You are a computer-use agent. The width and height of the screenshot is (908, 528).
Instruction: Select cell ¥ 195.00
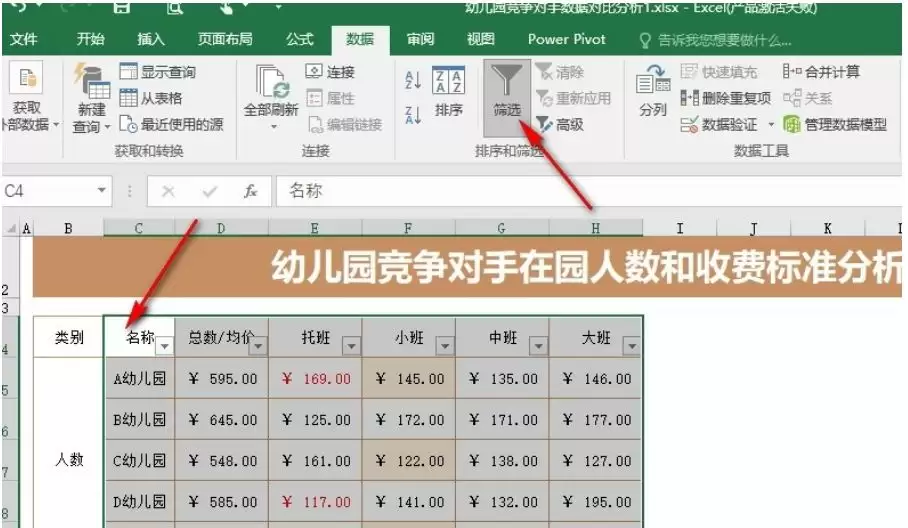[596, 501]
